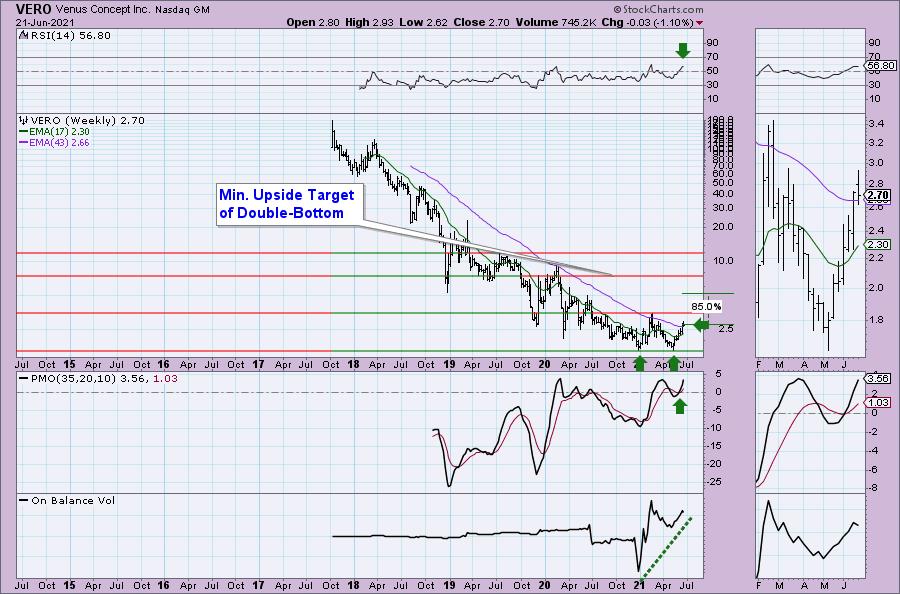900x594 pixels.
Task: Click the Chg -0.03 (-1.10%) value
Action: (x=647, y=22)
